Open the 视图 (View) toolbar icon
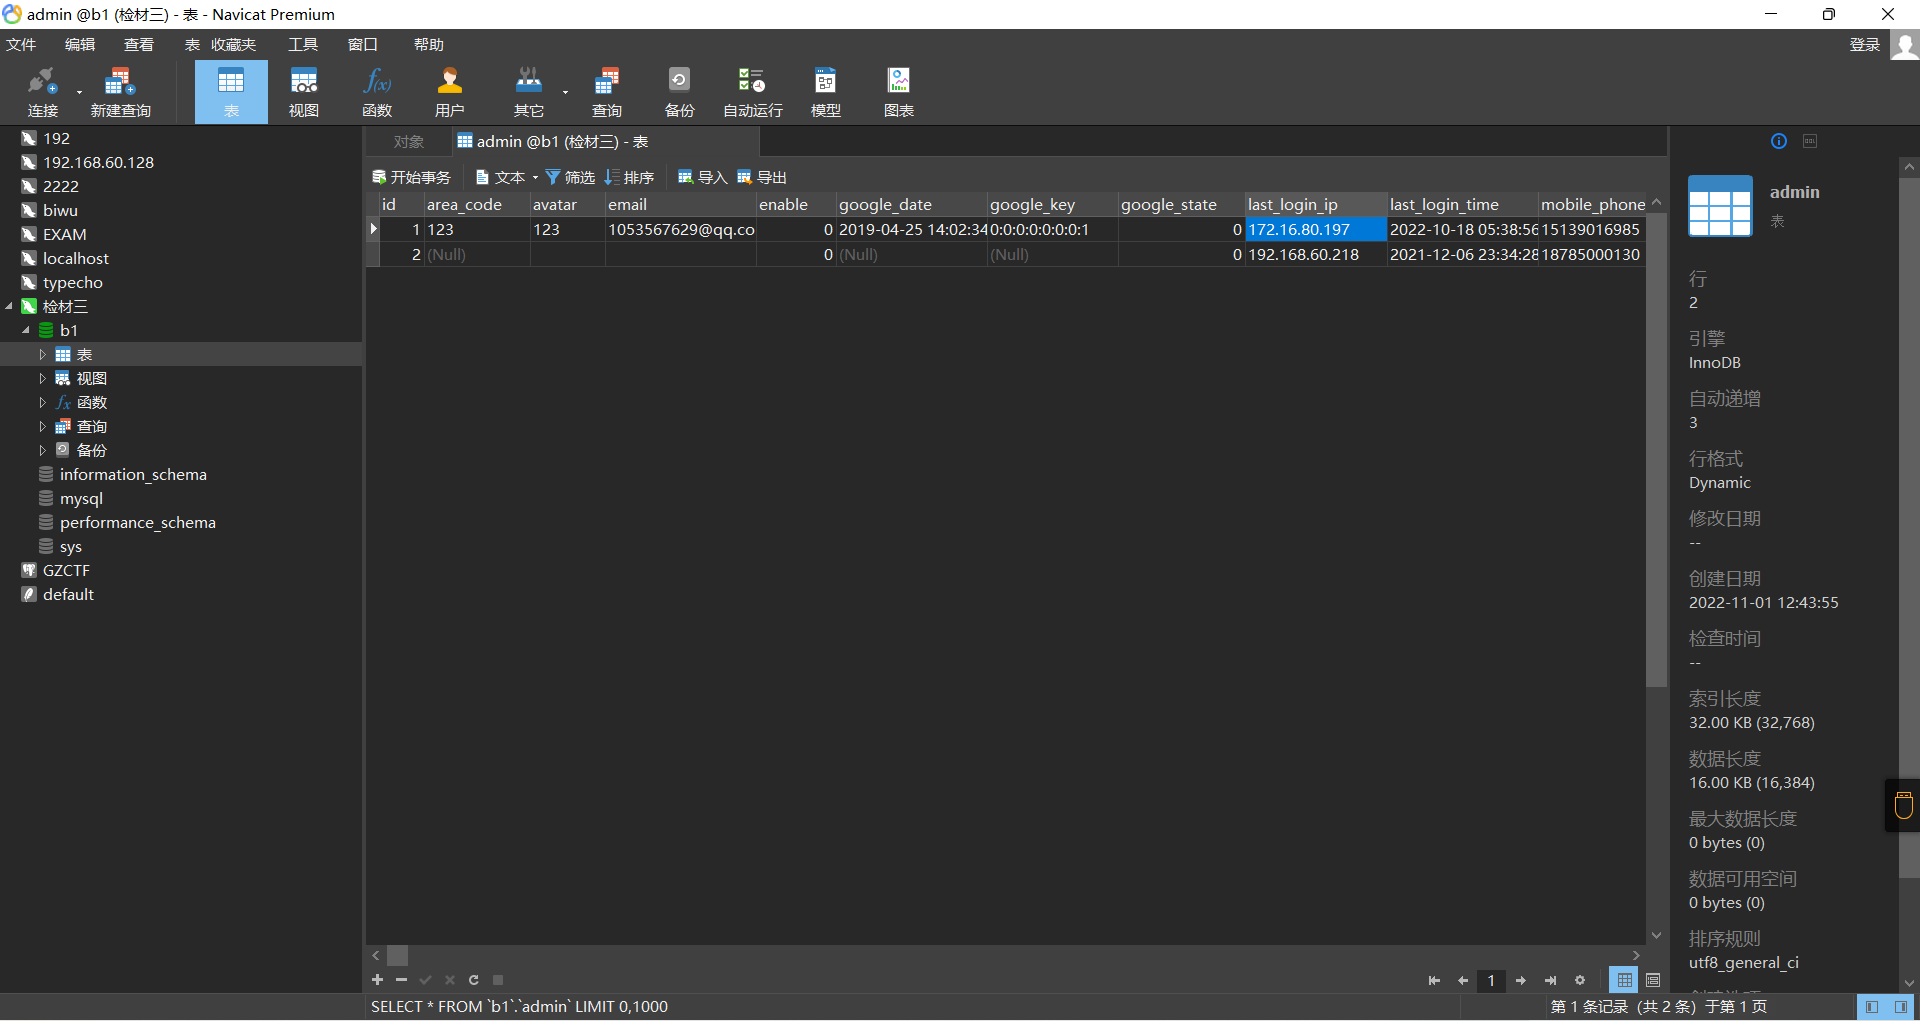1920x1021 pixels. [304, 91]
